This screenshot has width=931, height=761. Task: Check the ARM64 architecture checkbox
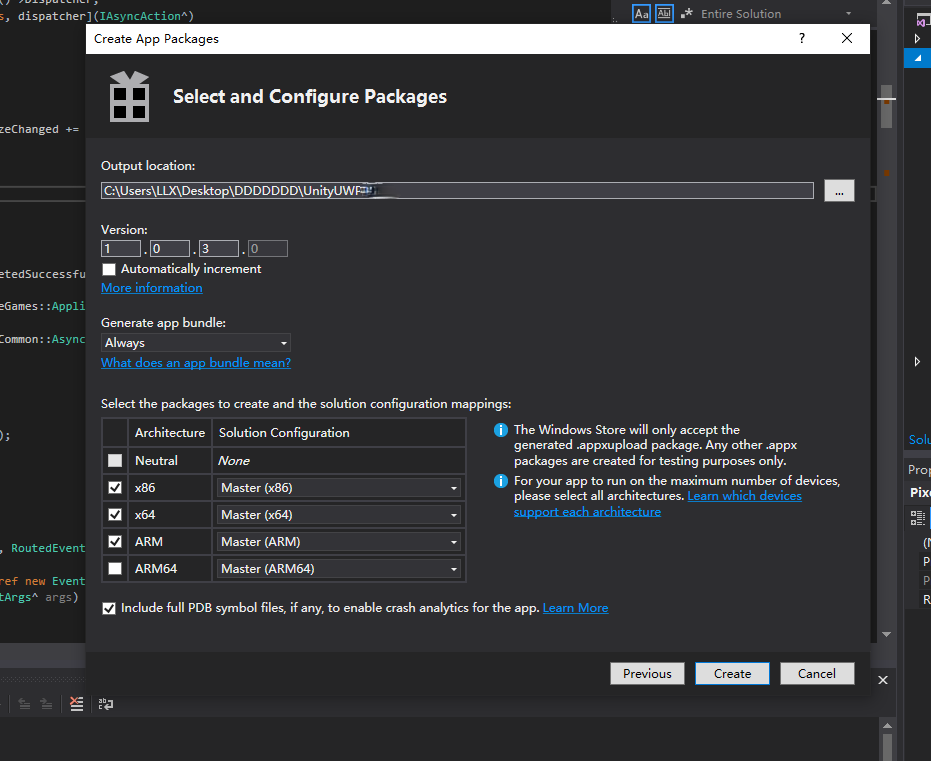pyautogui.click(x=115, y=568)
